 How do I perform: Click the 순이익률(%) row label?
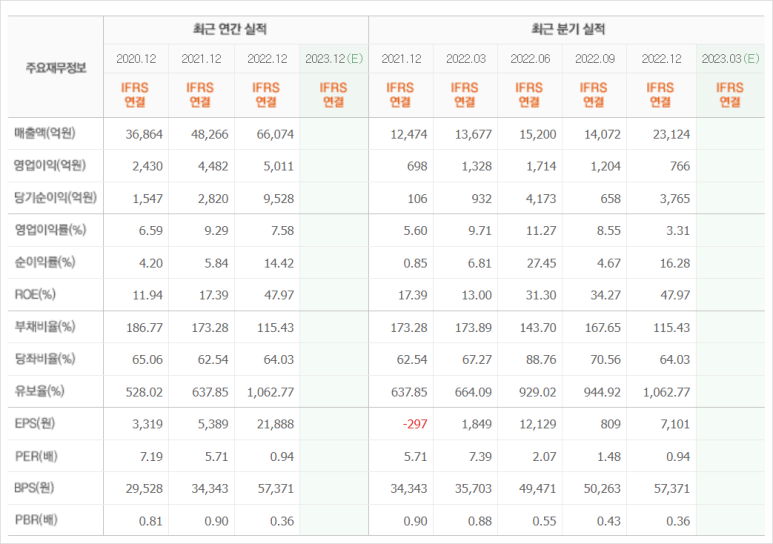[x=45, y=262]
